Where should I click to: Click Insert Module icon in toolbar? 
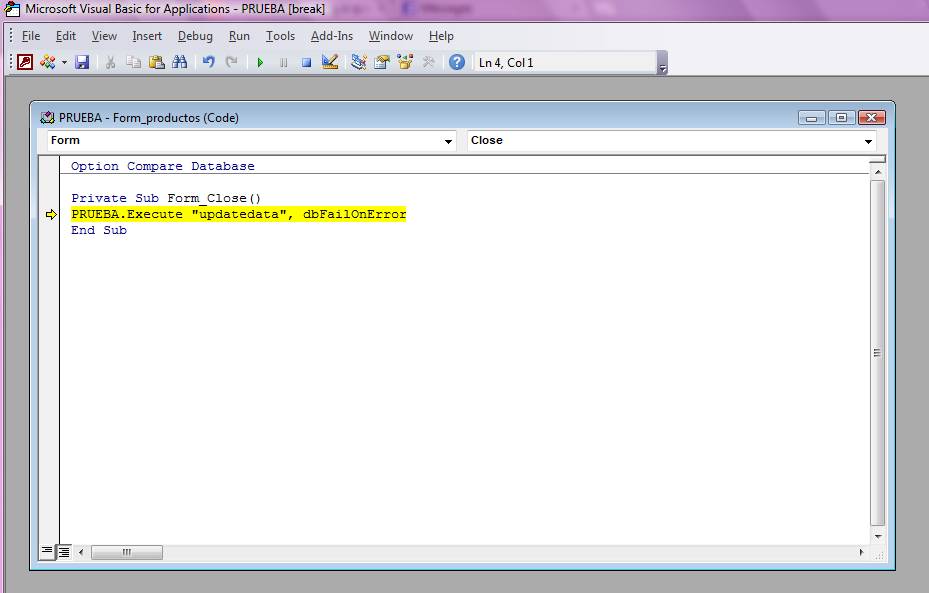click(x=47, y=62)
